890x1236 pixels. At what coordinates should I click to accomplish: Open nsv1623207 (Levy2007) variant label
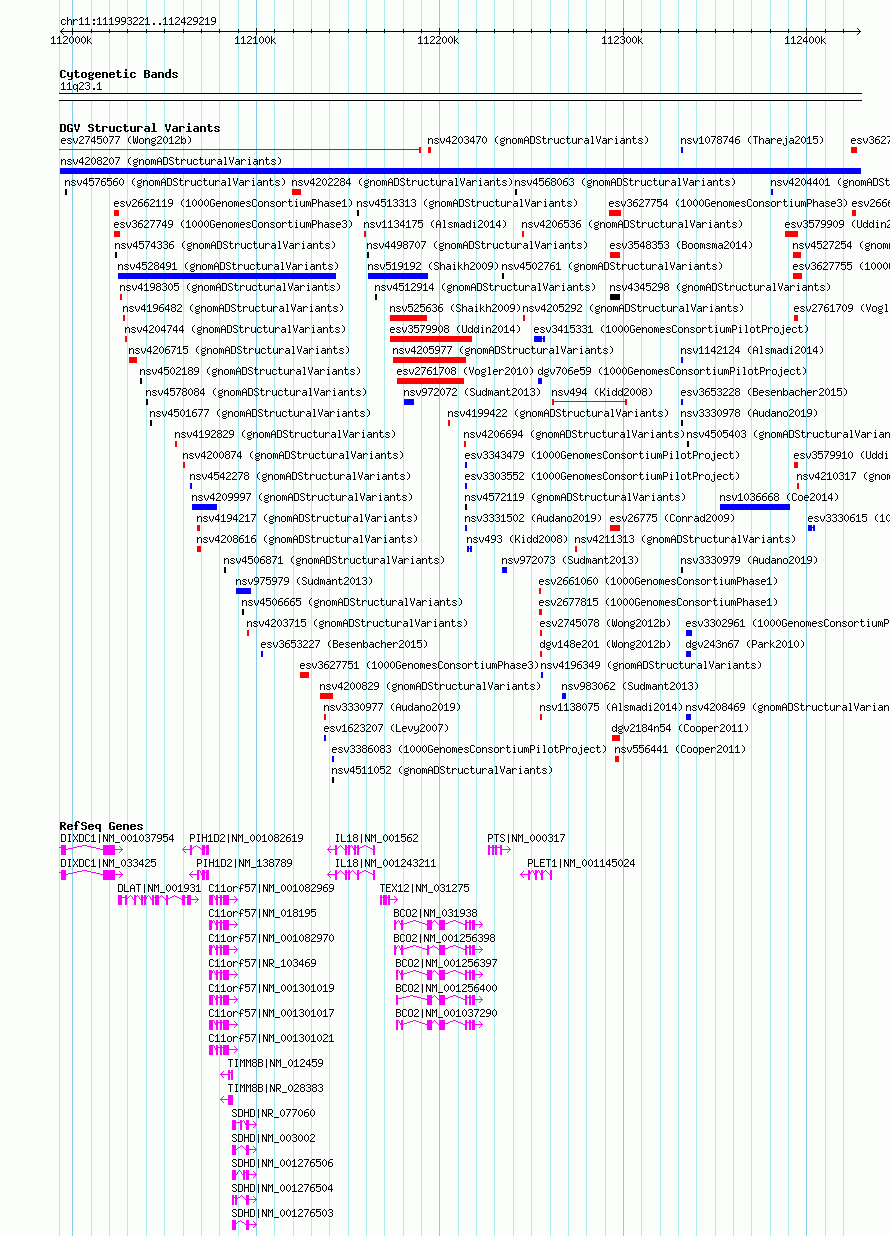point(386,728)
